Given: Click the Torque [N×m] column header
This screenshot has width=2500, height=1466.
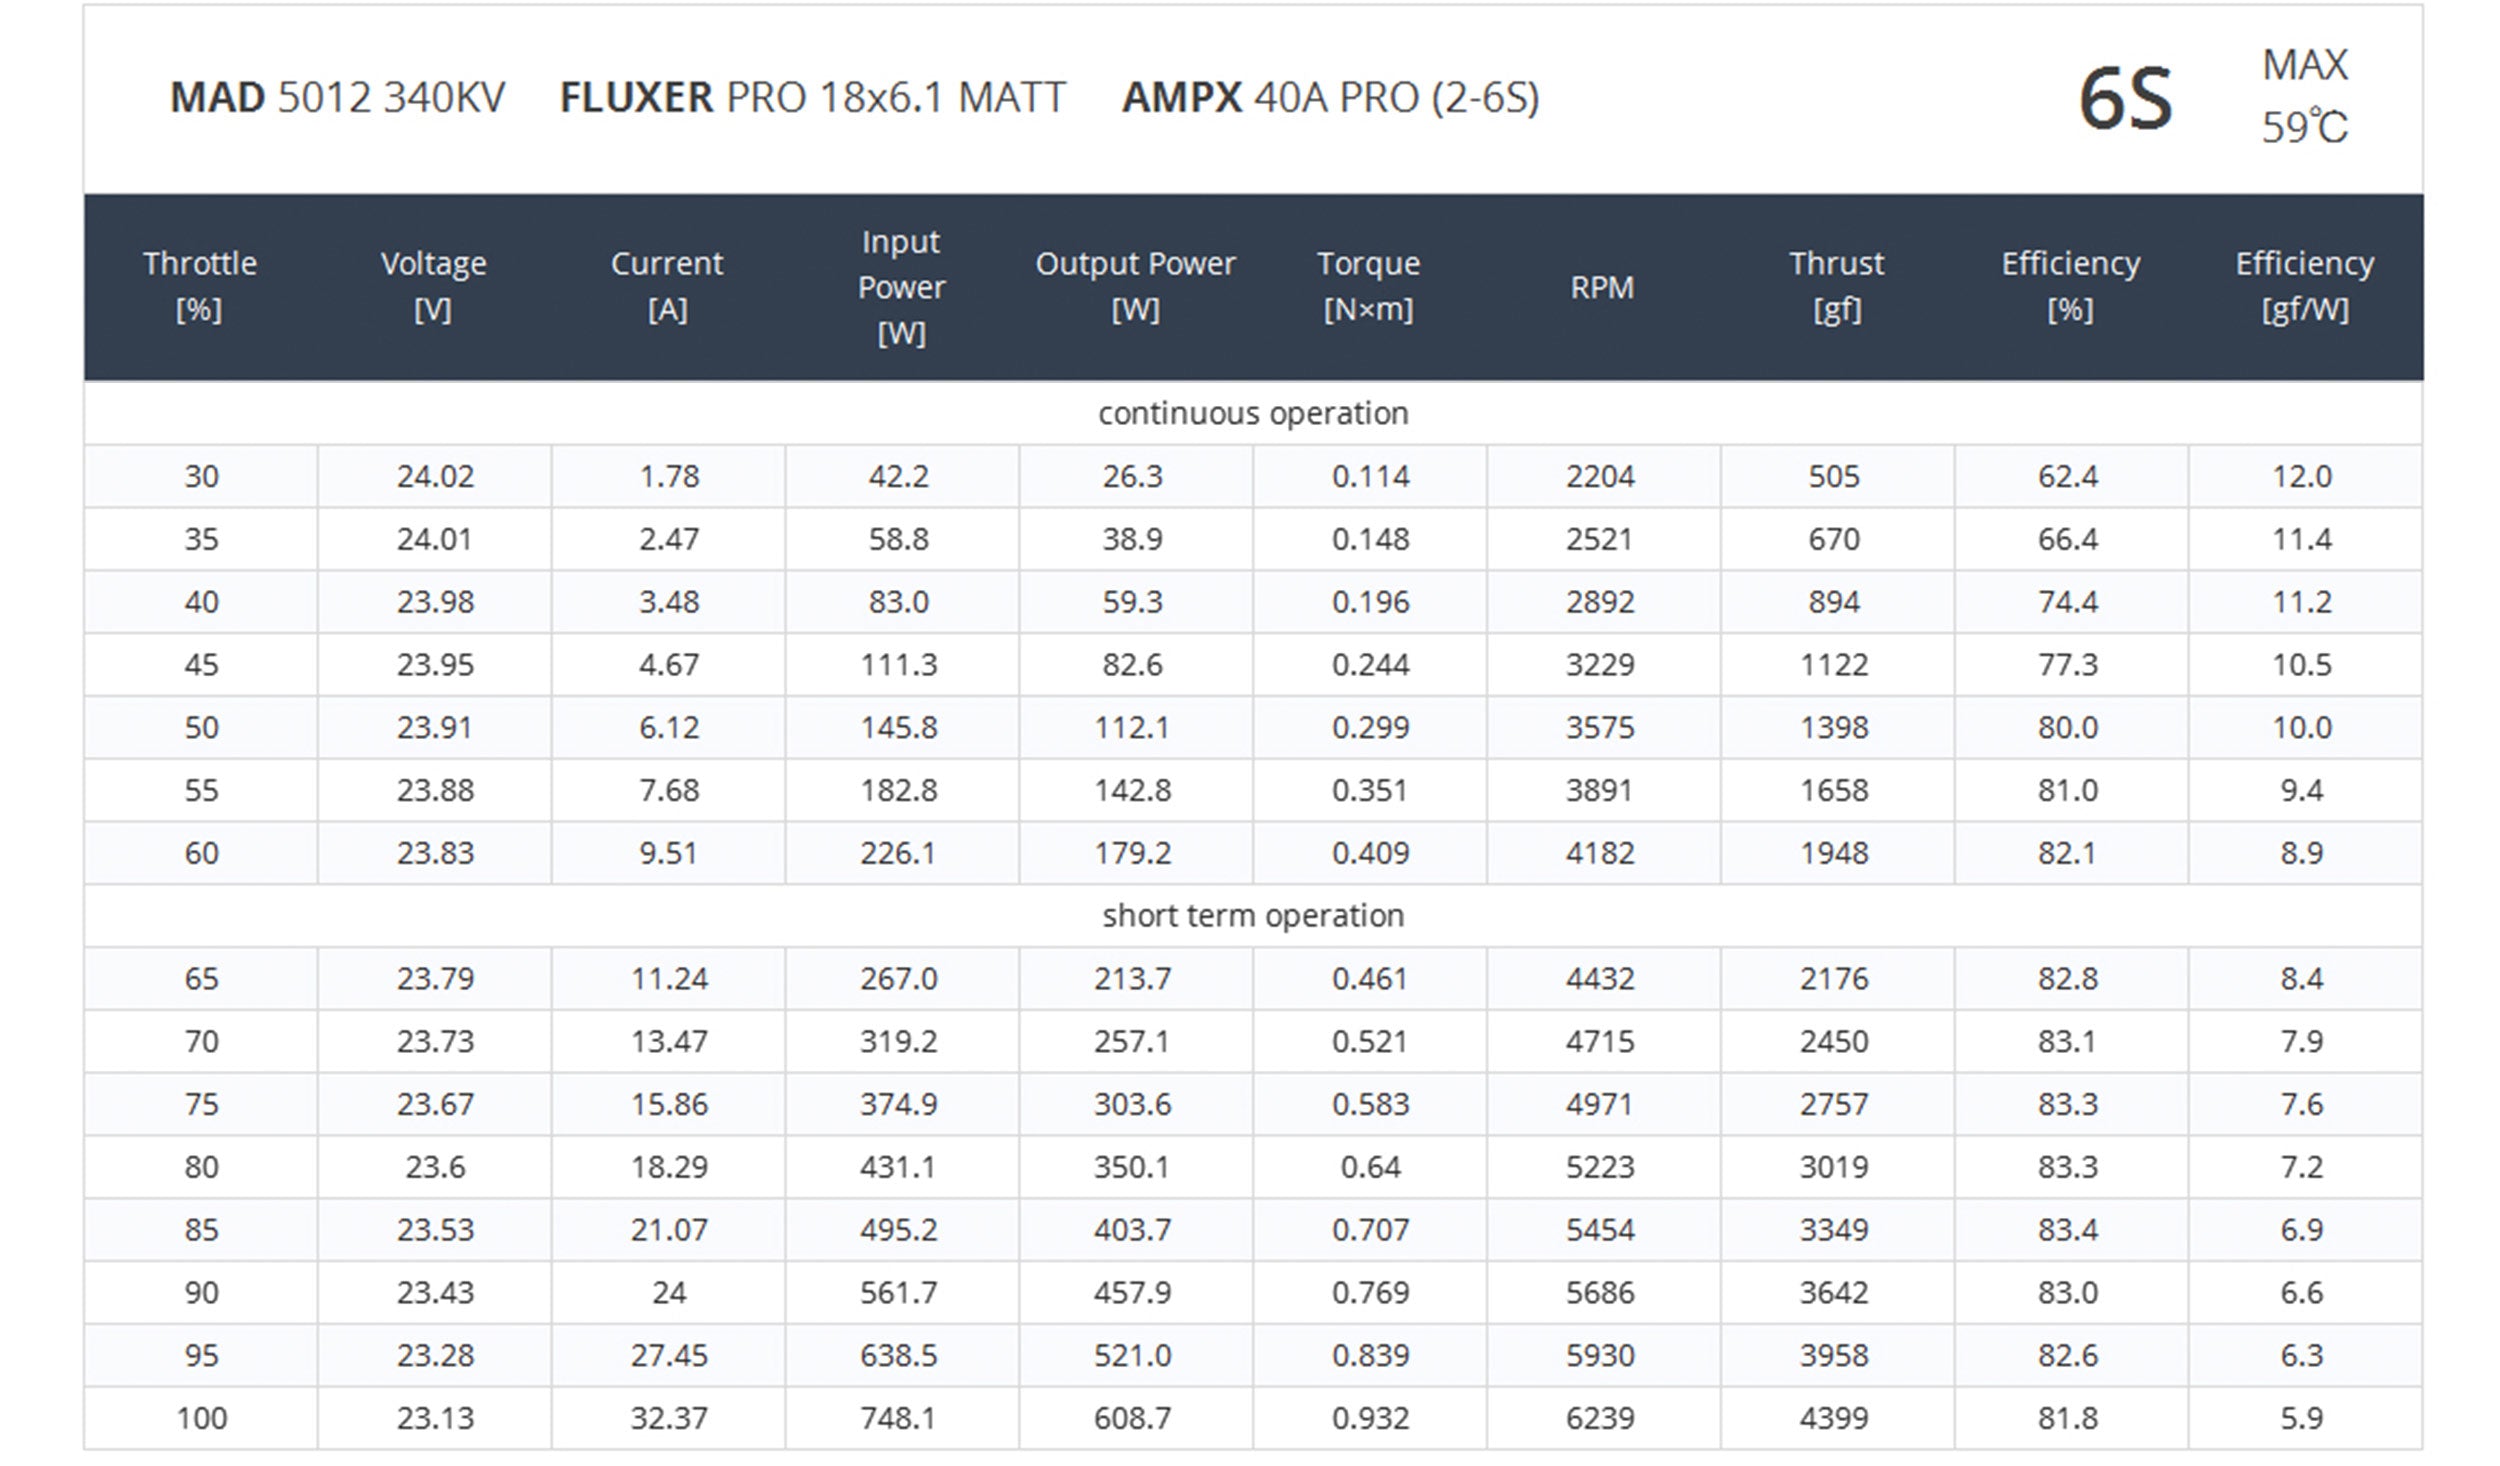Looking at the screenshot, I should pos(1369,287).
